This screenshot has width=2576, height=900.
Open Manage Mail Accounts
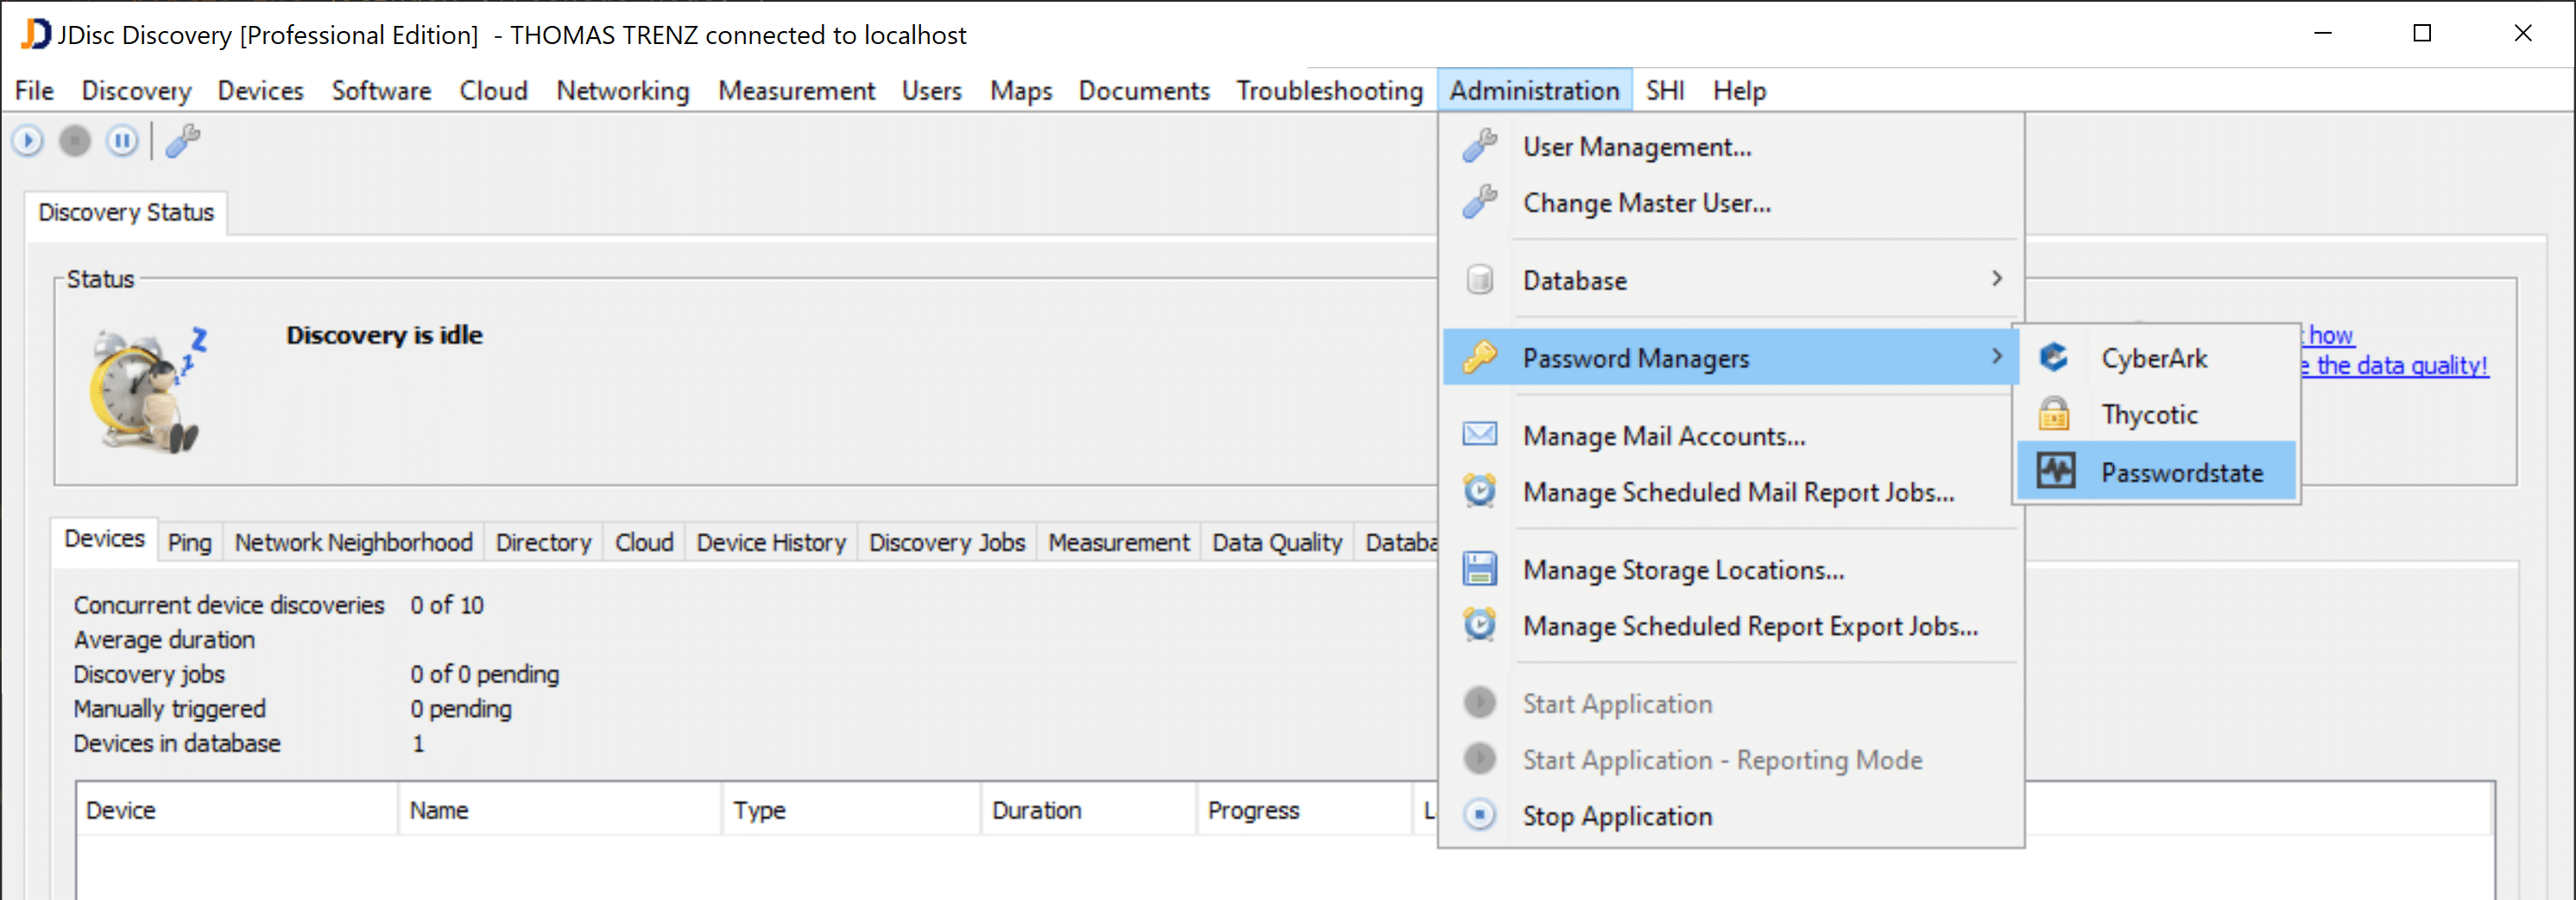coord(1663,436)
